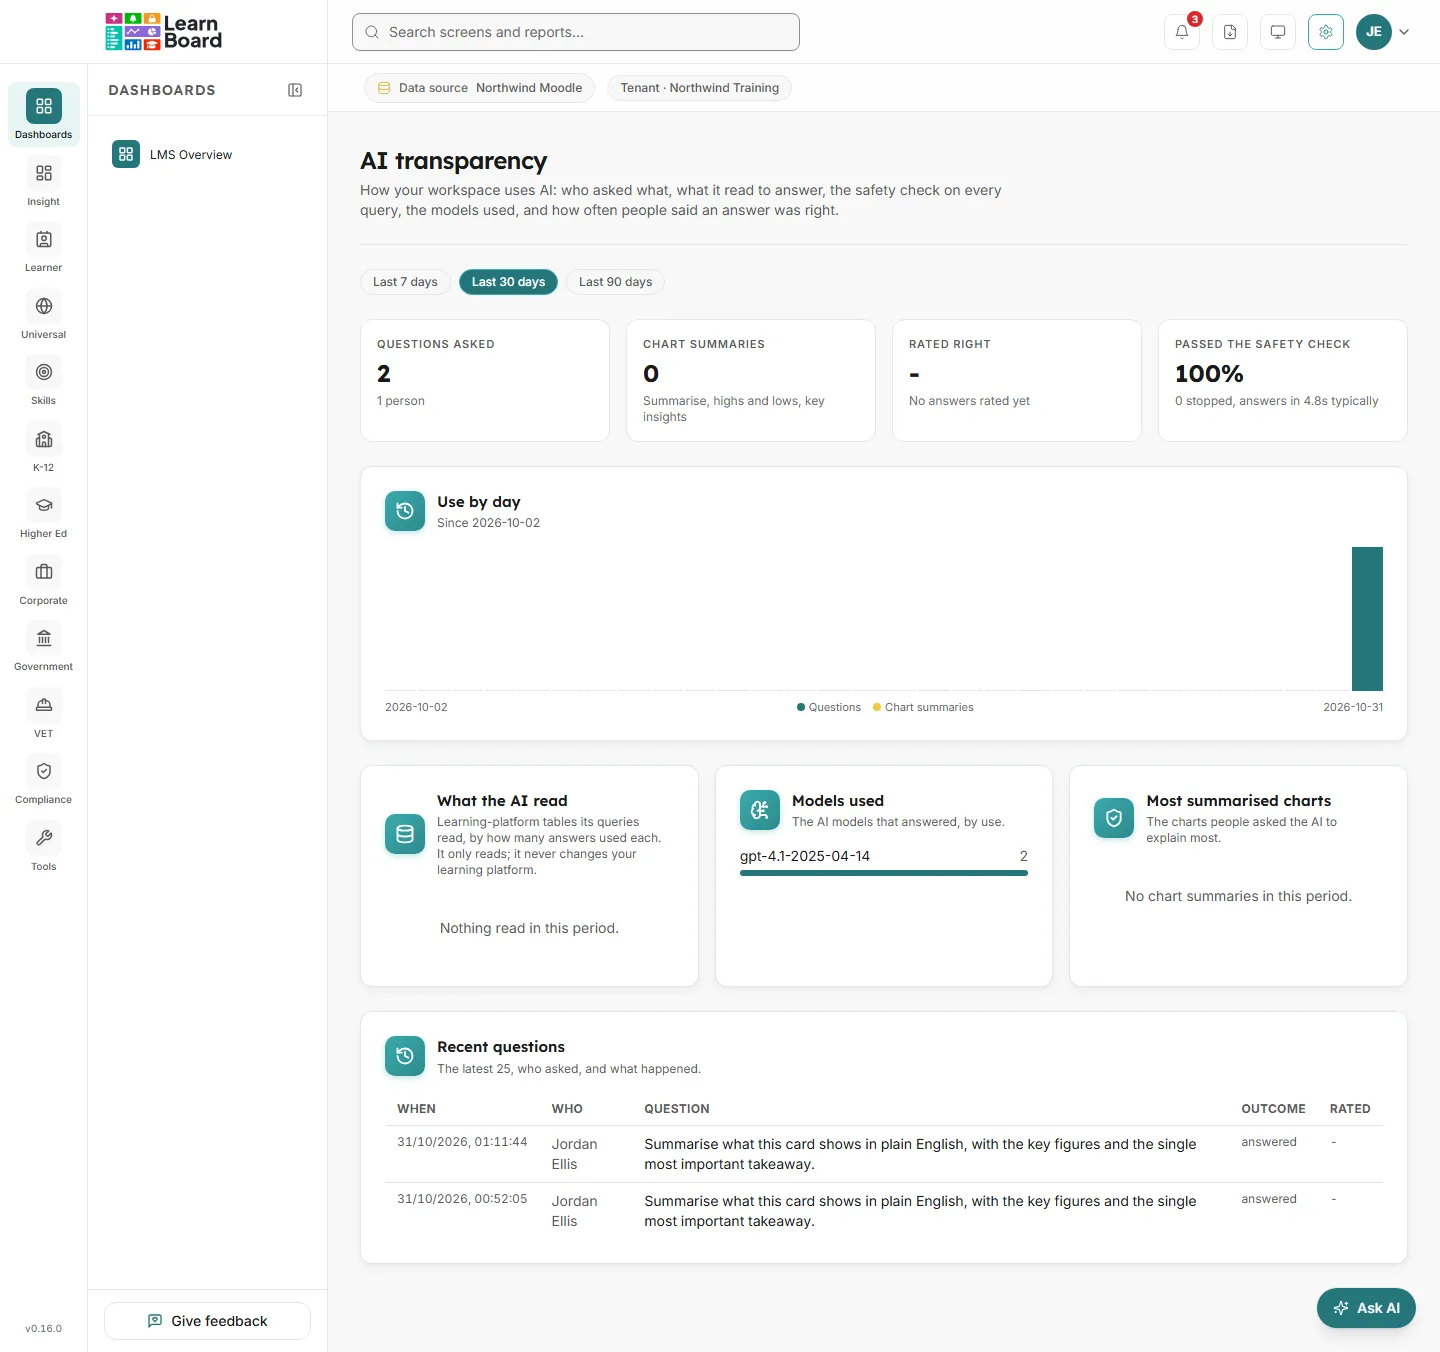Click the Passed the Safety Check card
This screenshot has height=1352, width=1440.
tap(1283, 380)
